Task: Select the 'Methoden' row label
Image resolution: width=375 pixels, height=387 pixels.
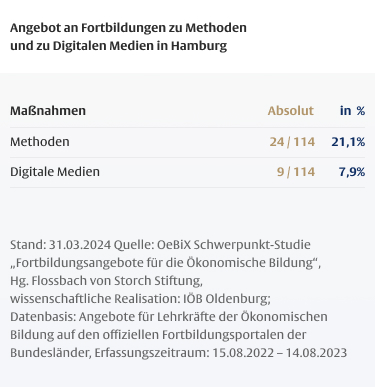Action: click(x=40, y=142)
